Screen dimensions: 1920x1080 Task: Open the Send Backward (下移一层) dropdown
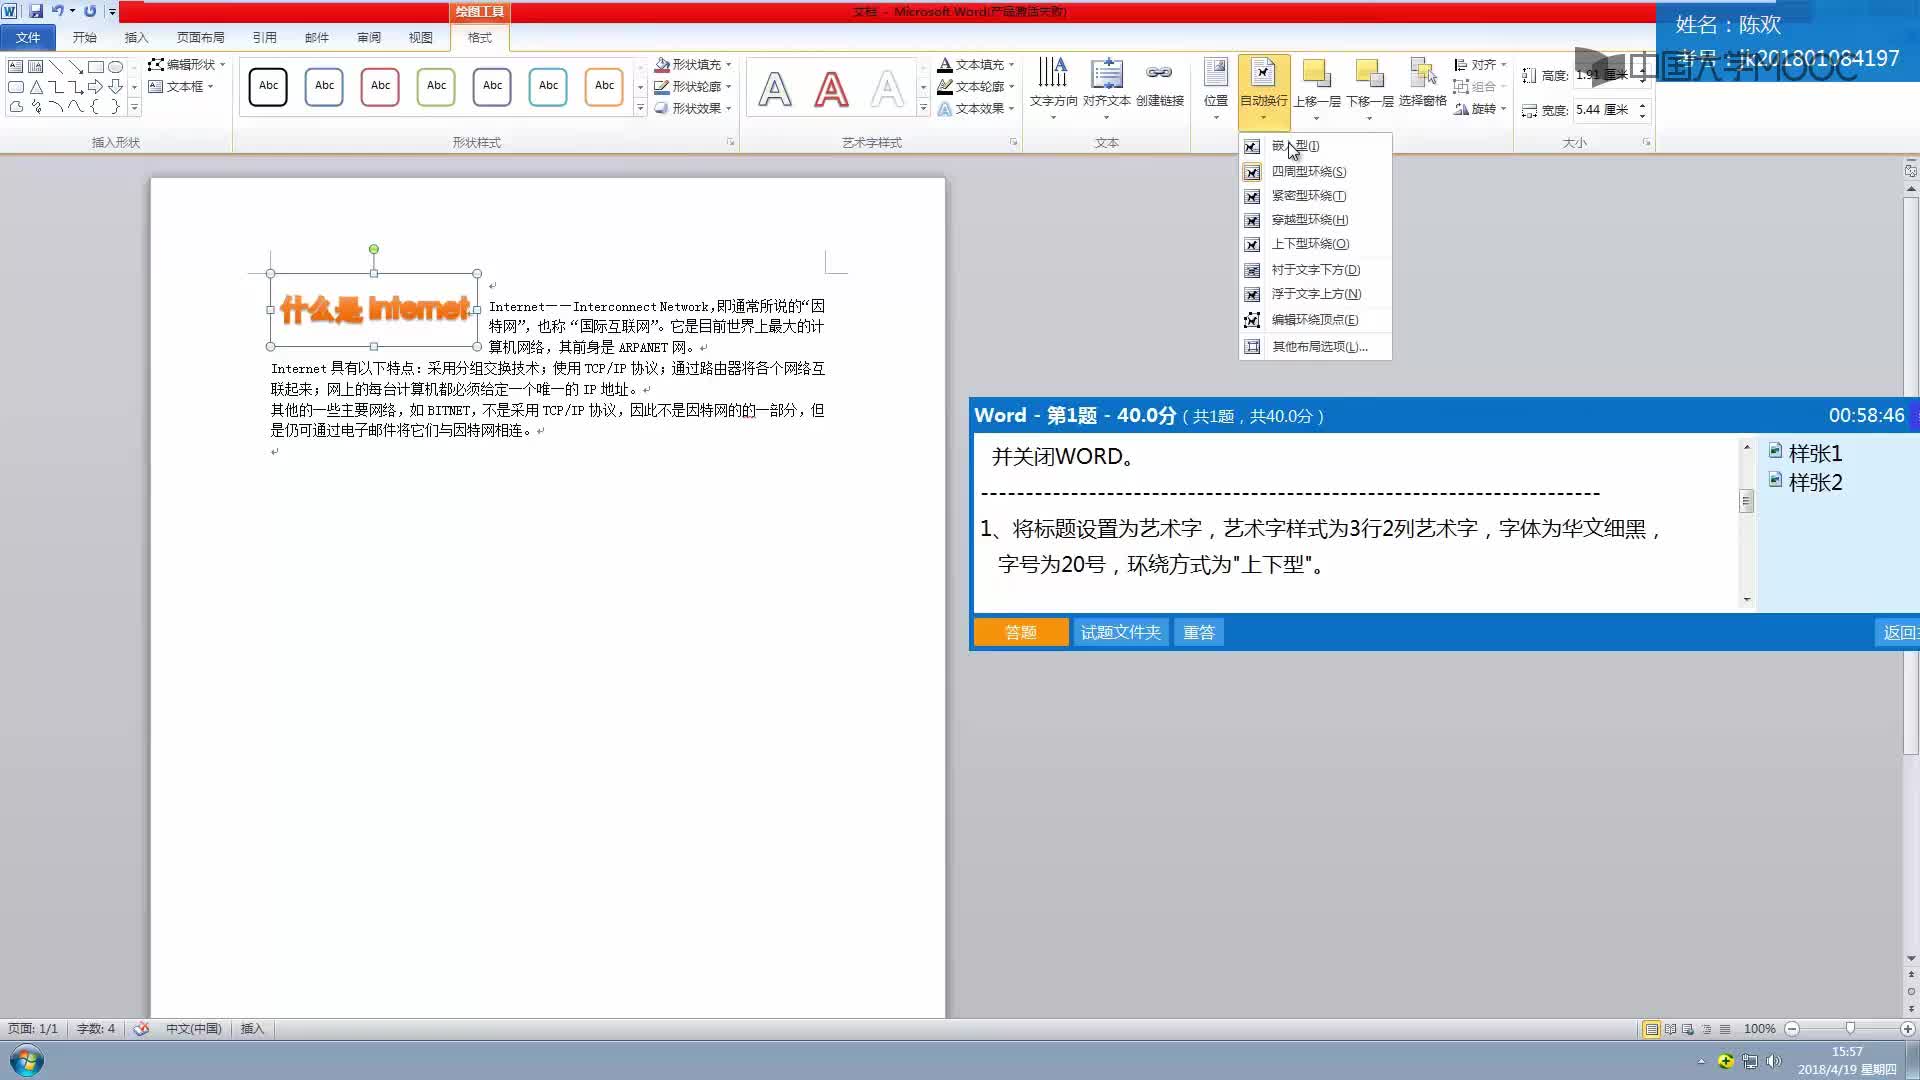pyautogui.click(x=1370, y=89)
